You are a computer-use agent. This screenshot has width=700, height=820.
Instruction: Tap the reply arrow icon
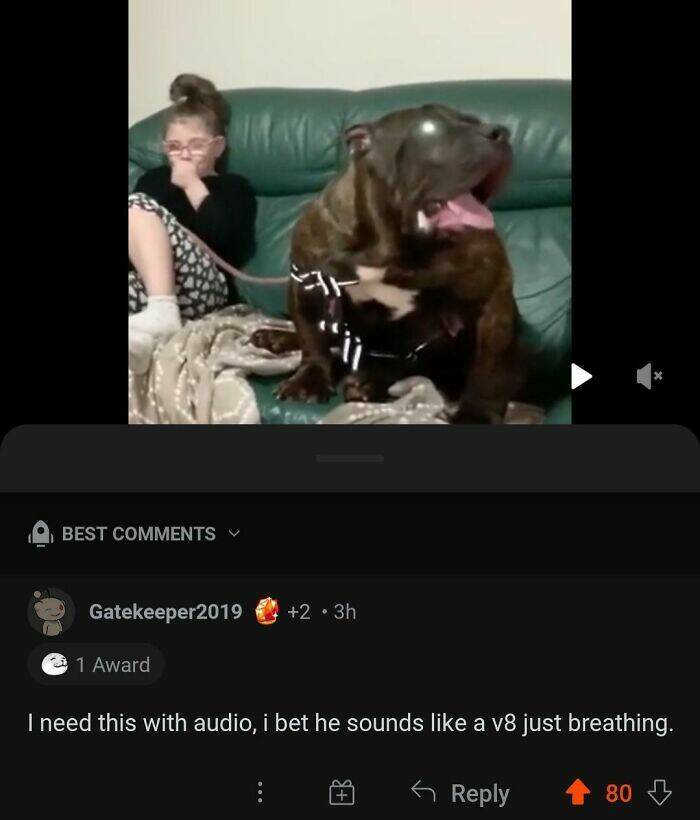423,791
